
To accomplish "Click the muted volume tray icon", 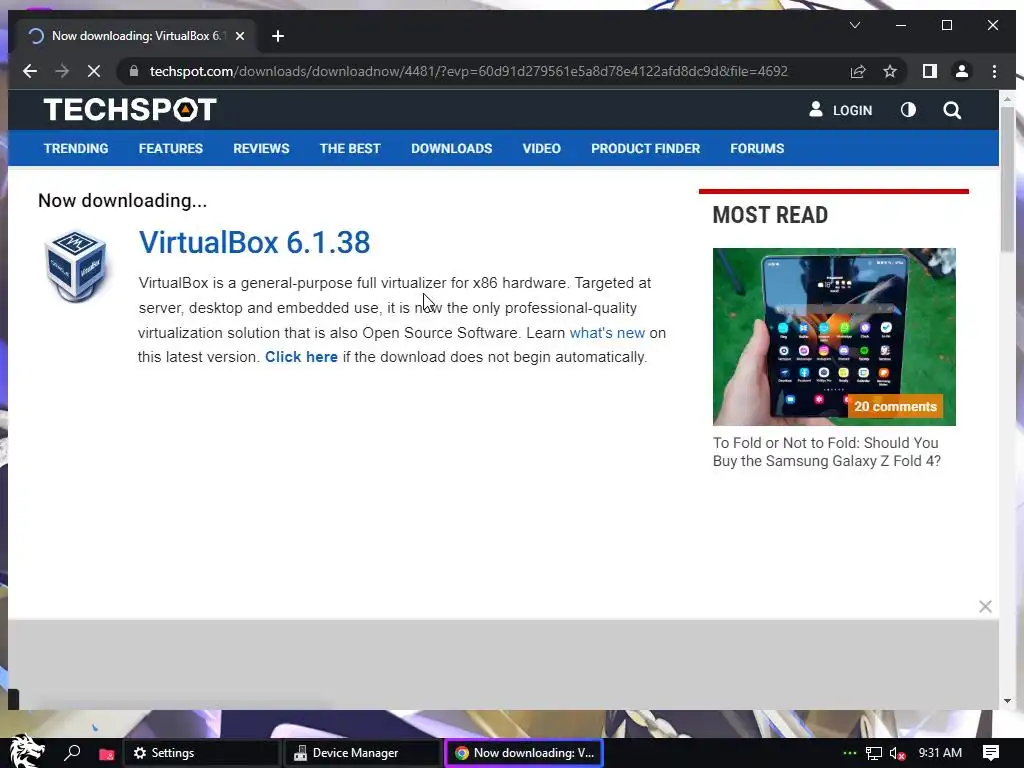I will tap(898, 753).
